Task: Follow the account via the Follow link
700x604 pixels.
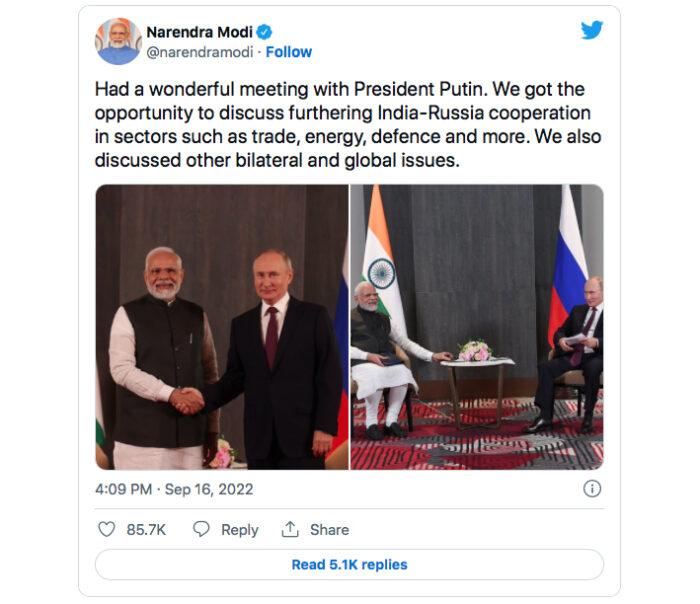Action: 289,52
